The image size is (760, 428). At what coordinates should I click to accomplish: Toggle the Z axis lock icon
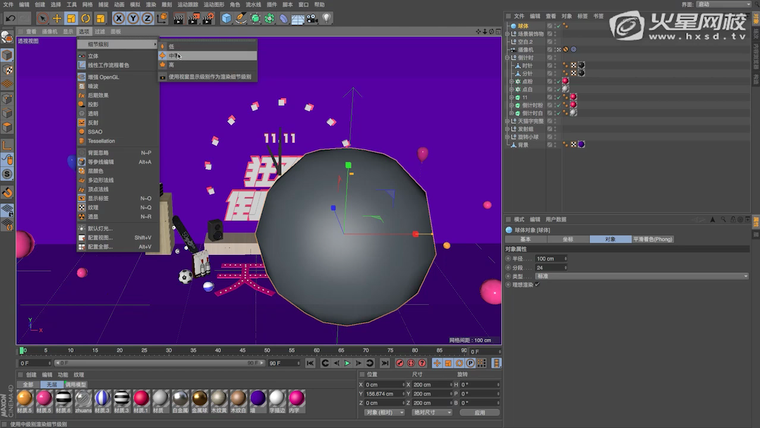click(147, 18)
